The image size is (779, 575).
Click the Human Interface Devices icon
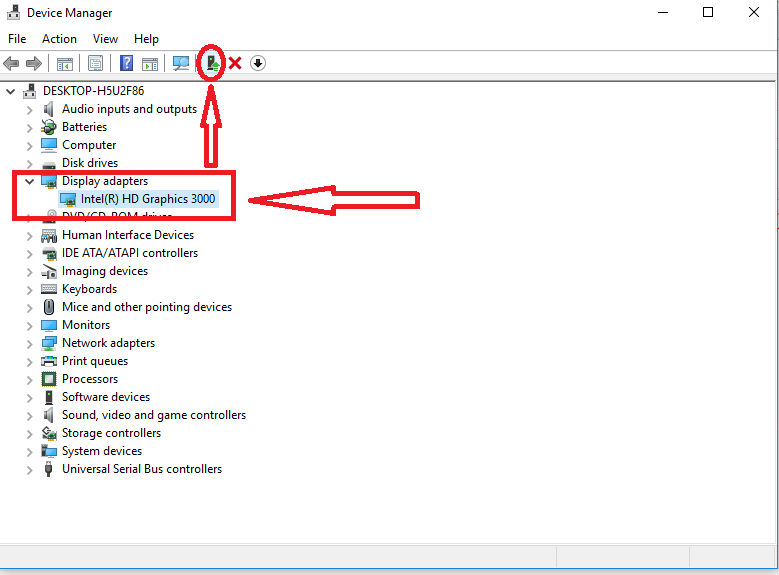point(49,235)
